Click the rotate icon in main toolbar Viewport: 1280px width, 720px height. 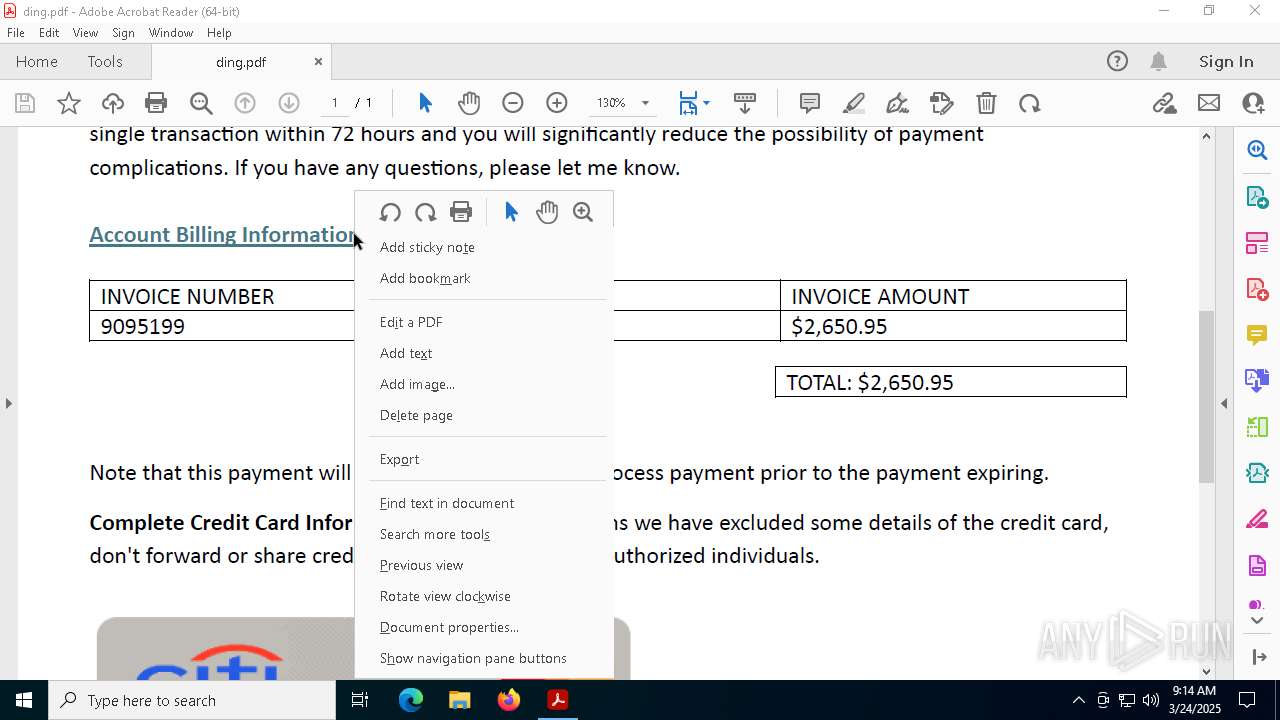tap(1030, 103)
